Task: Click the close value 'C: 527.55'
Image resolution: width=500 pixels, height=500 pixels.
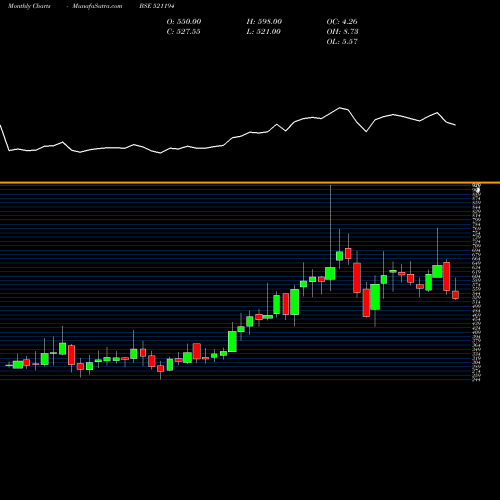Action: click(183, 31)
